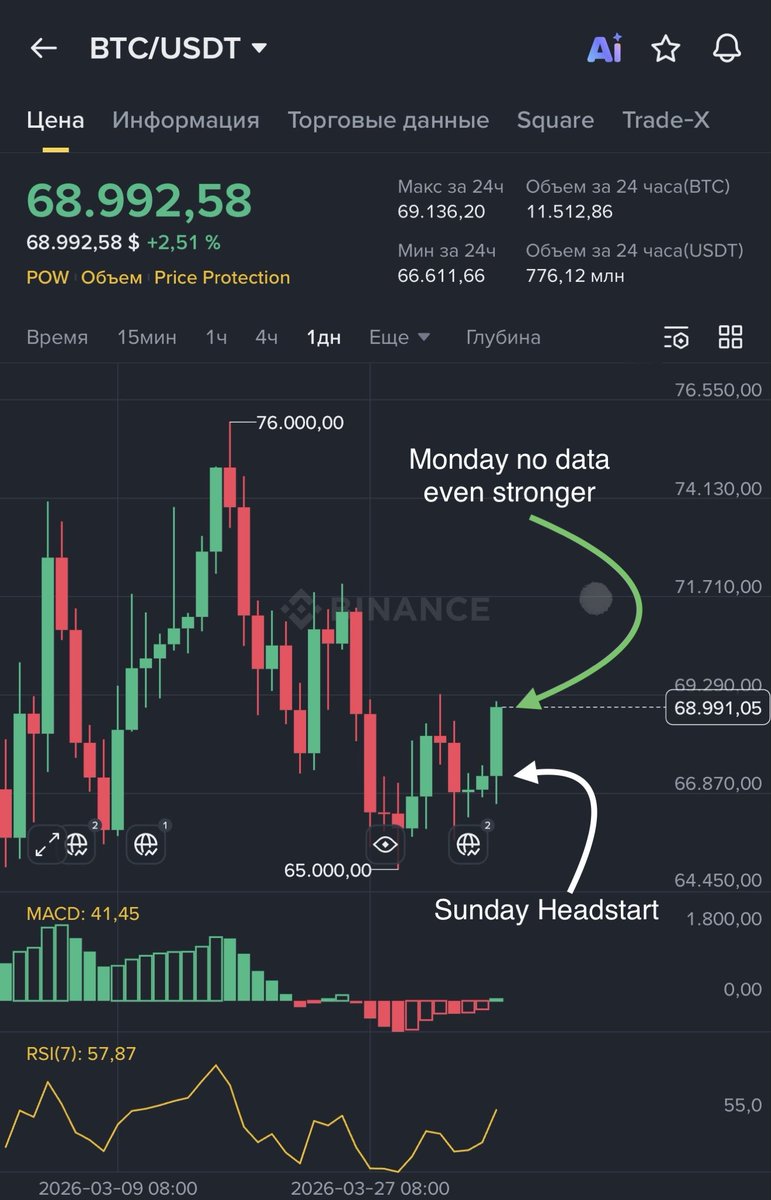
Task: Toggle the eye visibility icon on chart
Action: click(385, 844)
